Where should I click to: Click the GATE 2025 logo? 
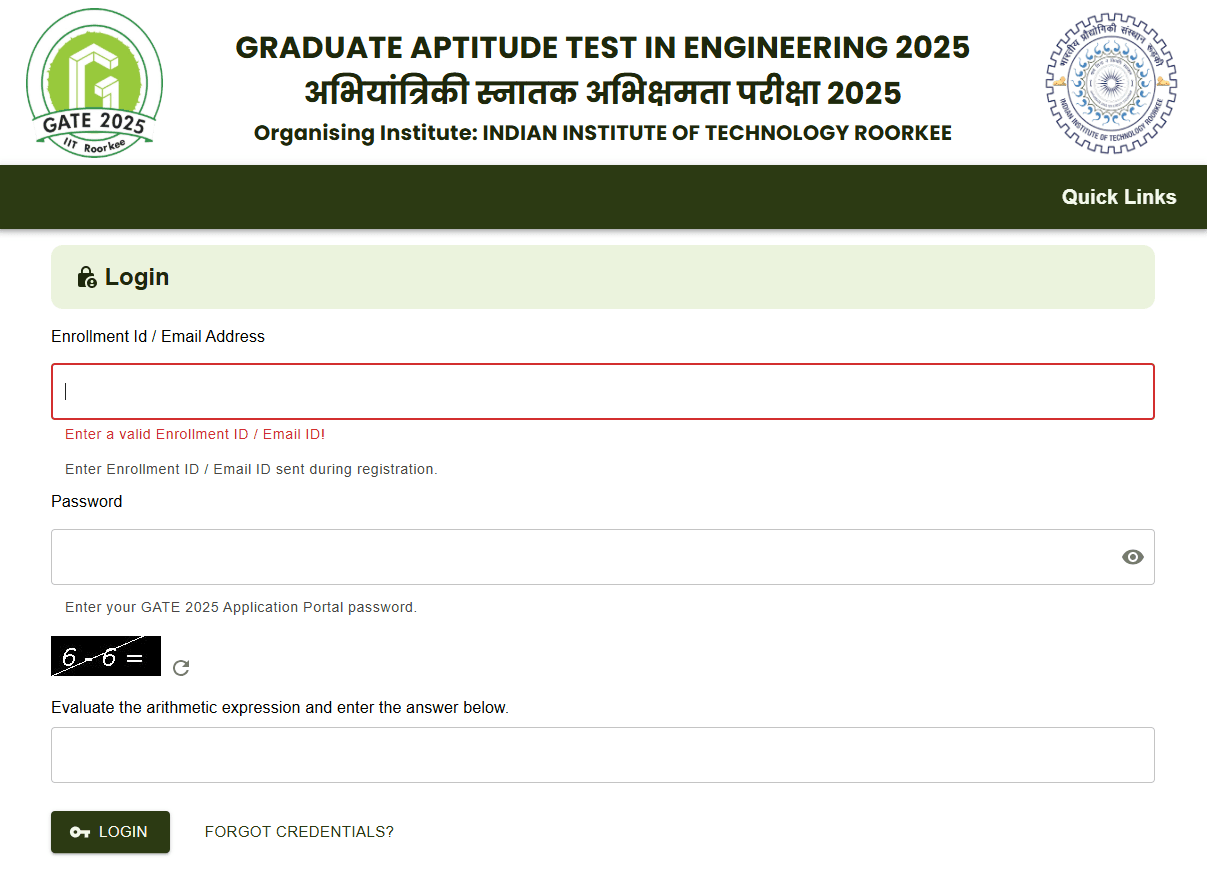(94, 82)
